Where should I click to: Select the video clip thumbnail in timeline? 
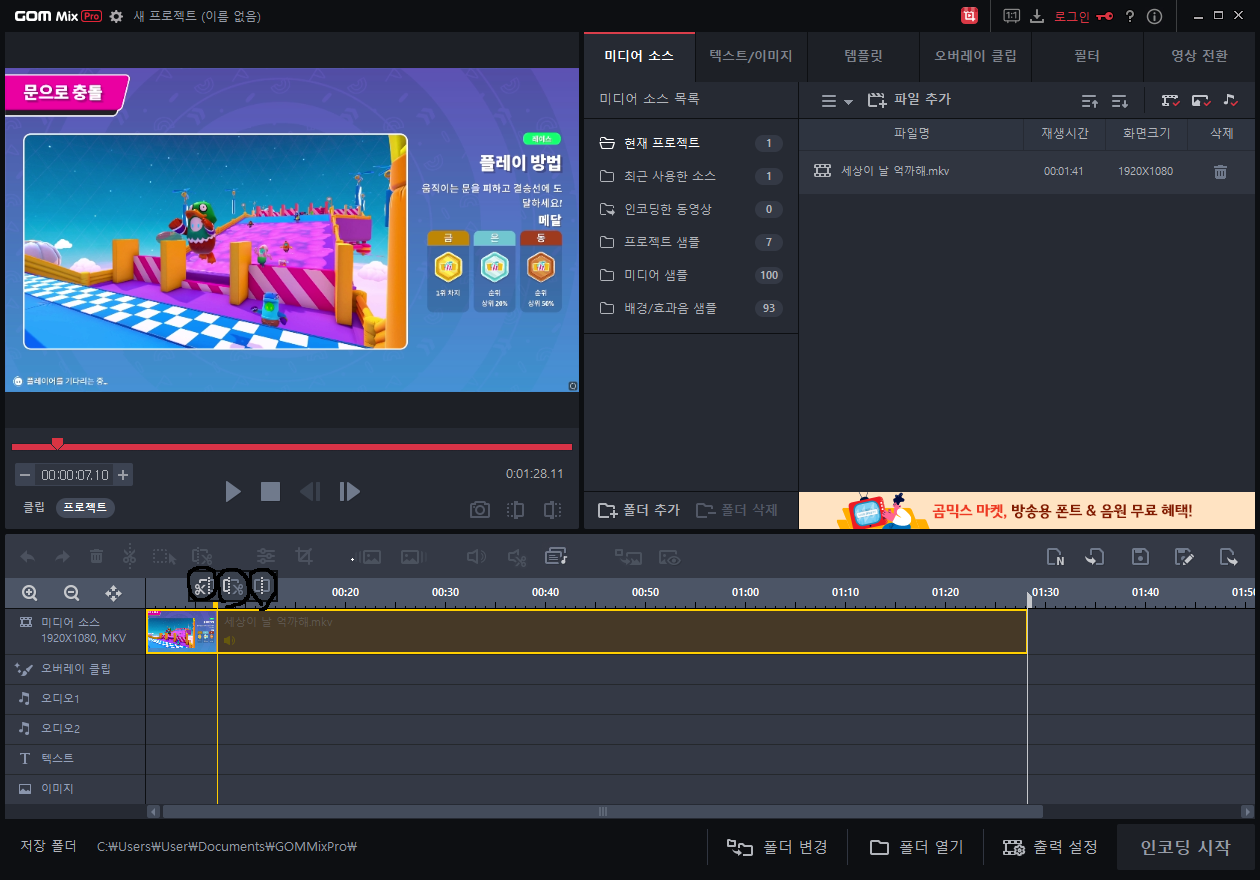[182, 632]
